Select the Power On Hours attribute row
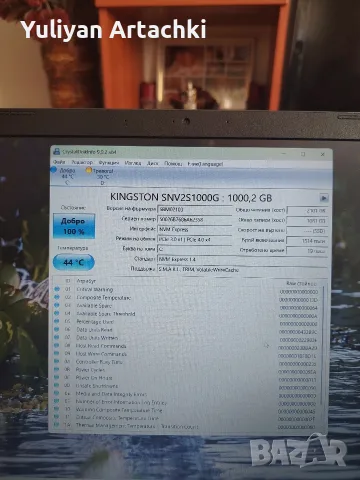This screenshot has width=360, height=480. coord(186,378)
